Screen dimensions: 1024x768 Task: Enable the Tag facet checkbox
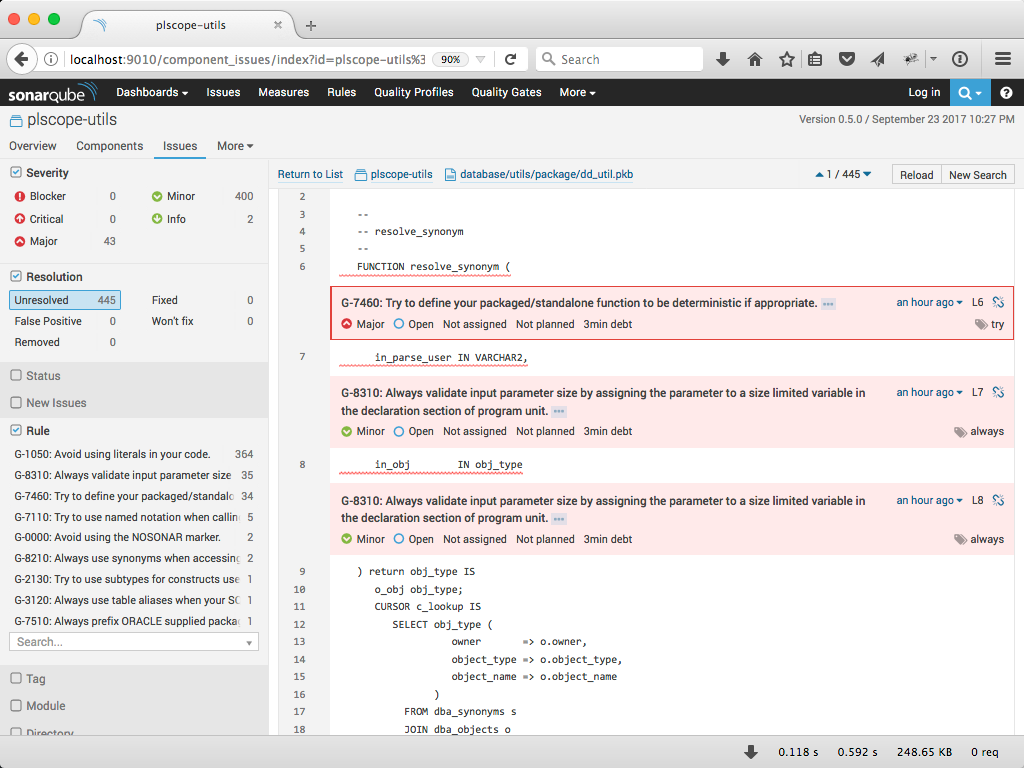16,679
